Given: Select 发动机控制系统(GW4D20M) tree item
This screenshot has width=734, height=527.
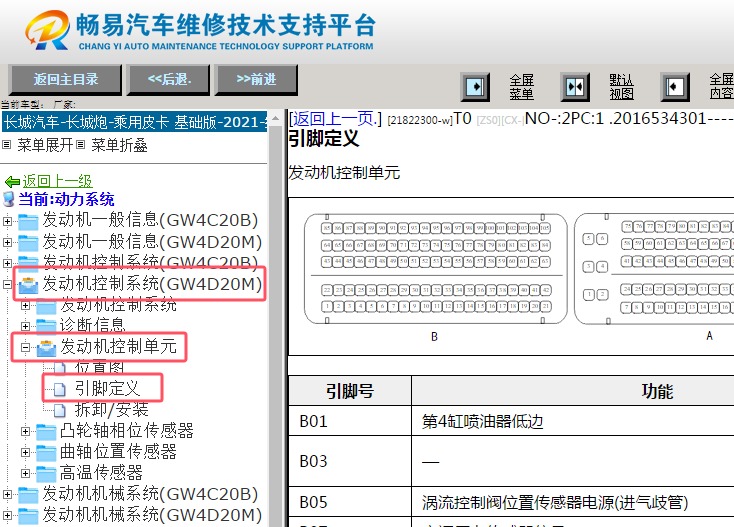Looking at the screenshot, I should click(x=152, y=284).
